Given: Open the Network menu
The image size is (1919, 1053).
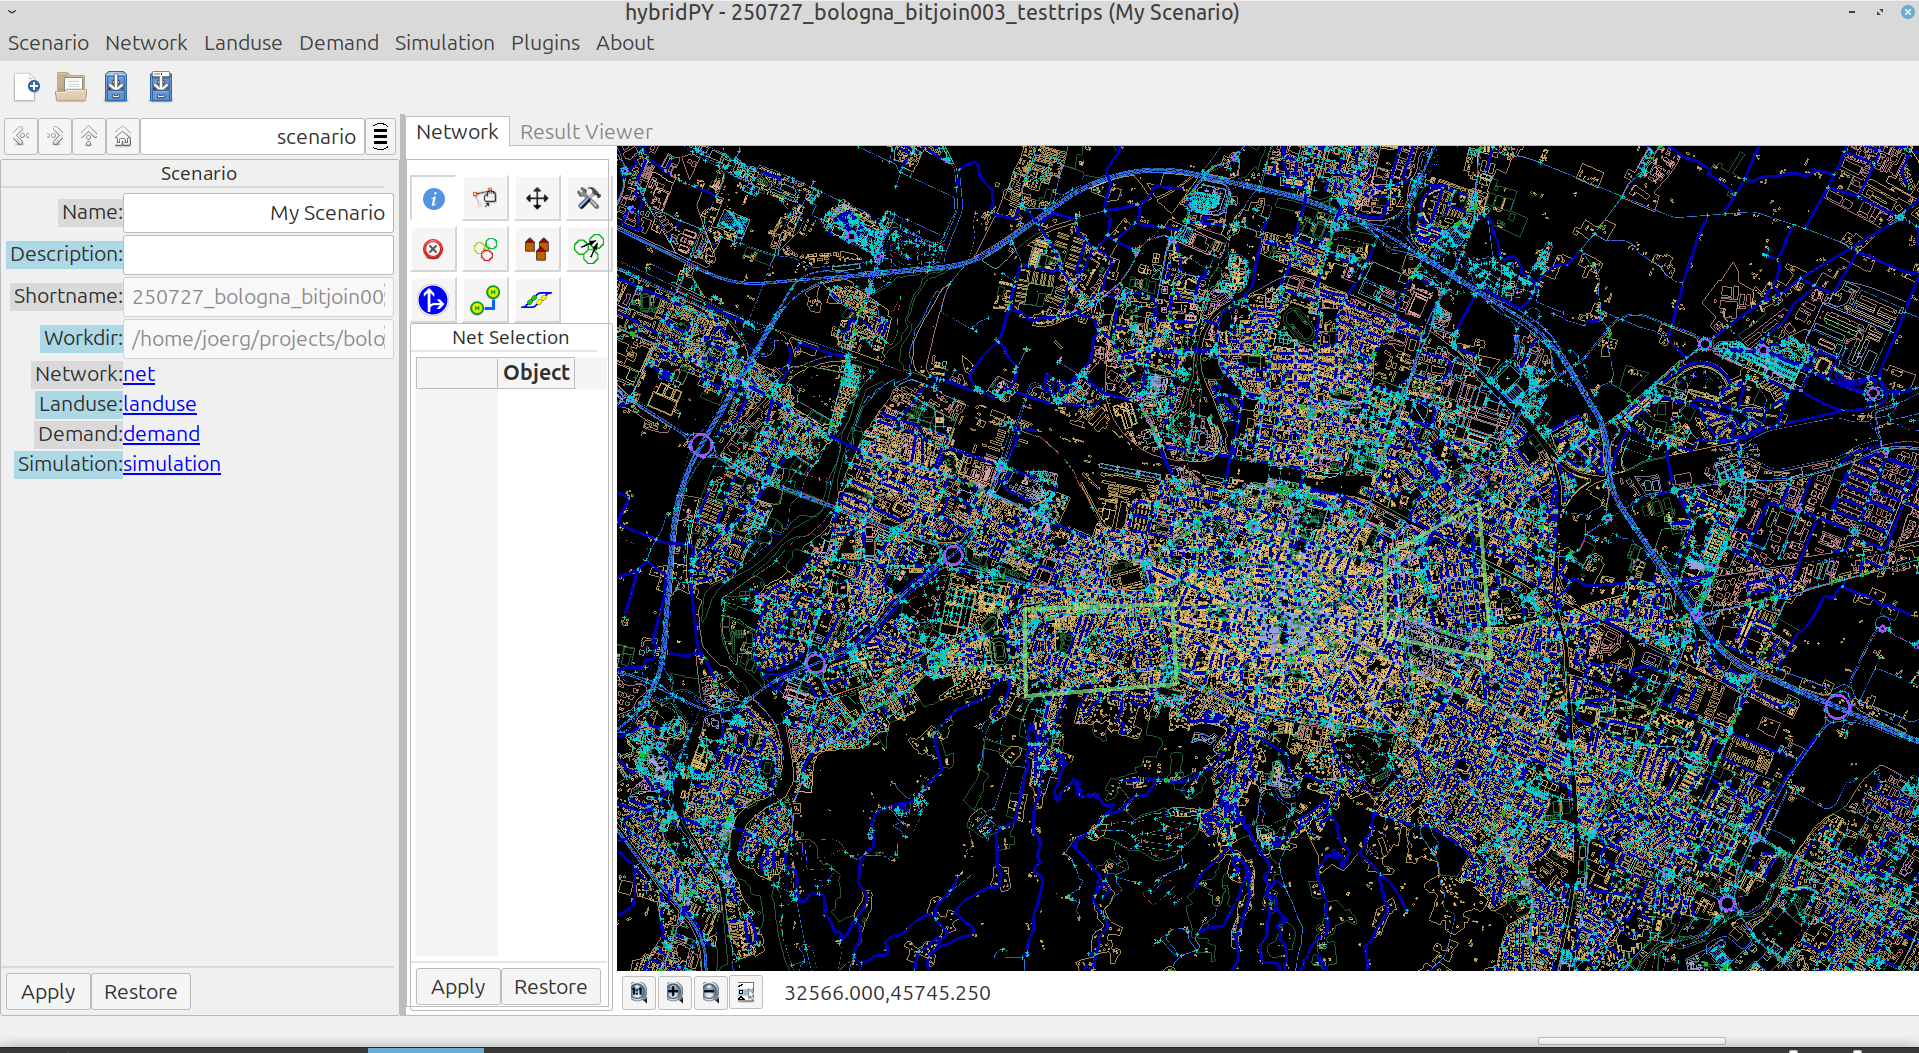Looking at the screenshot, I should pyautogui.click(x=146, y=43).
